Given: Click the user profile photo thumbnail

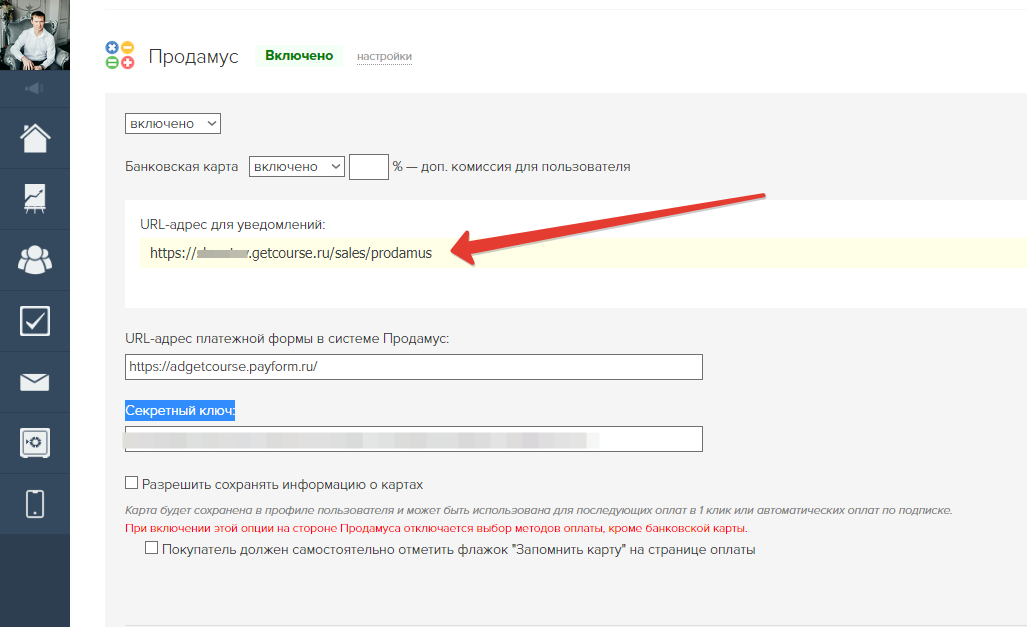Looking at the screenshot, I should [35, 35].
